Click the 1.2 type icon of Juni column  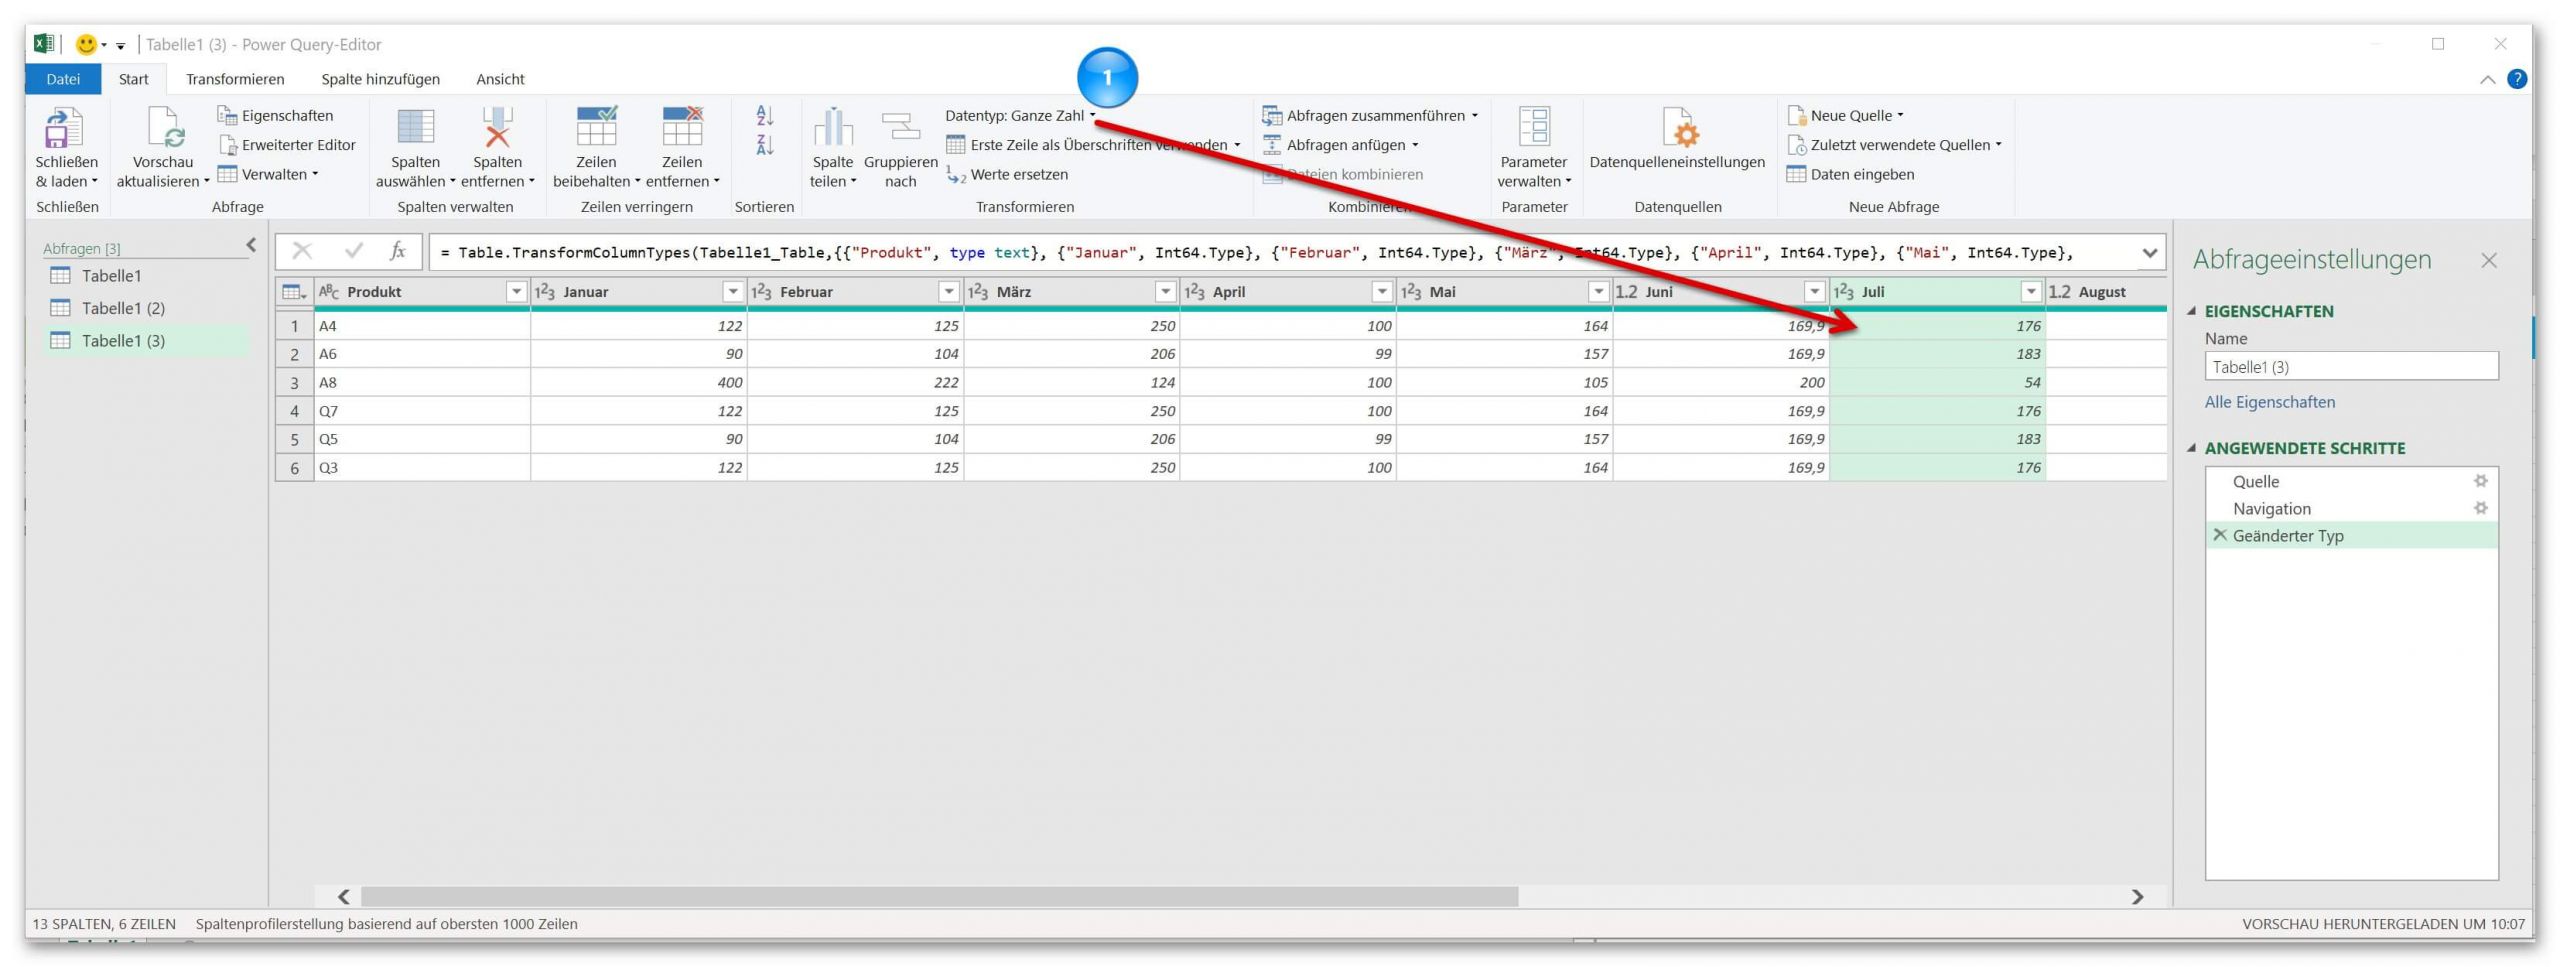[x=1626, y=292]
